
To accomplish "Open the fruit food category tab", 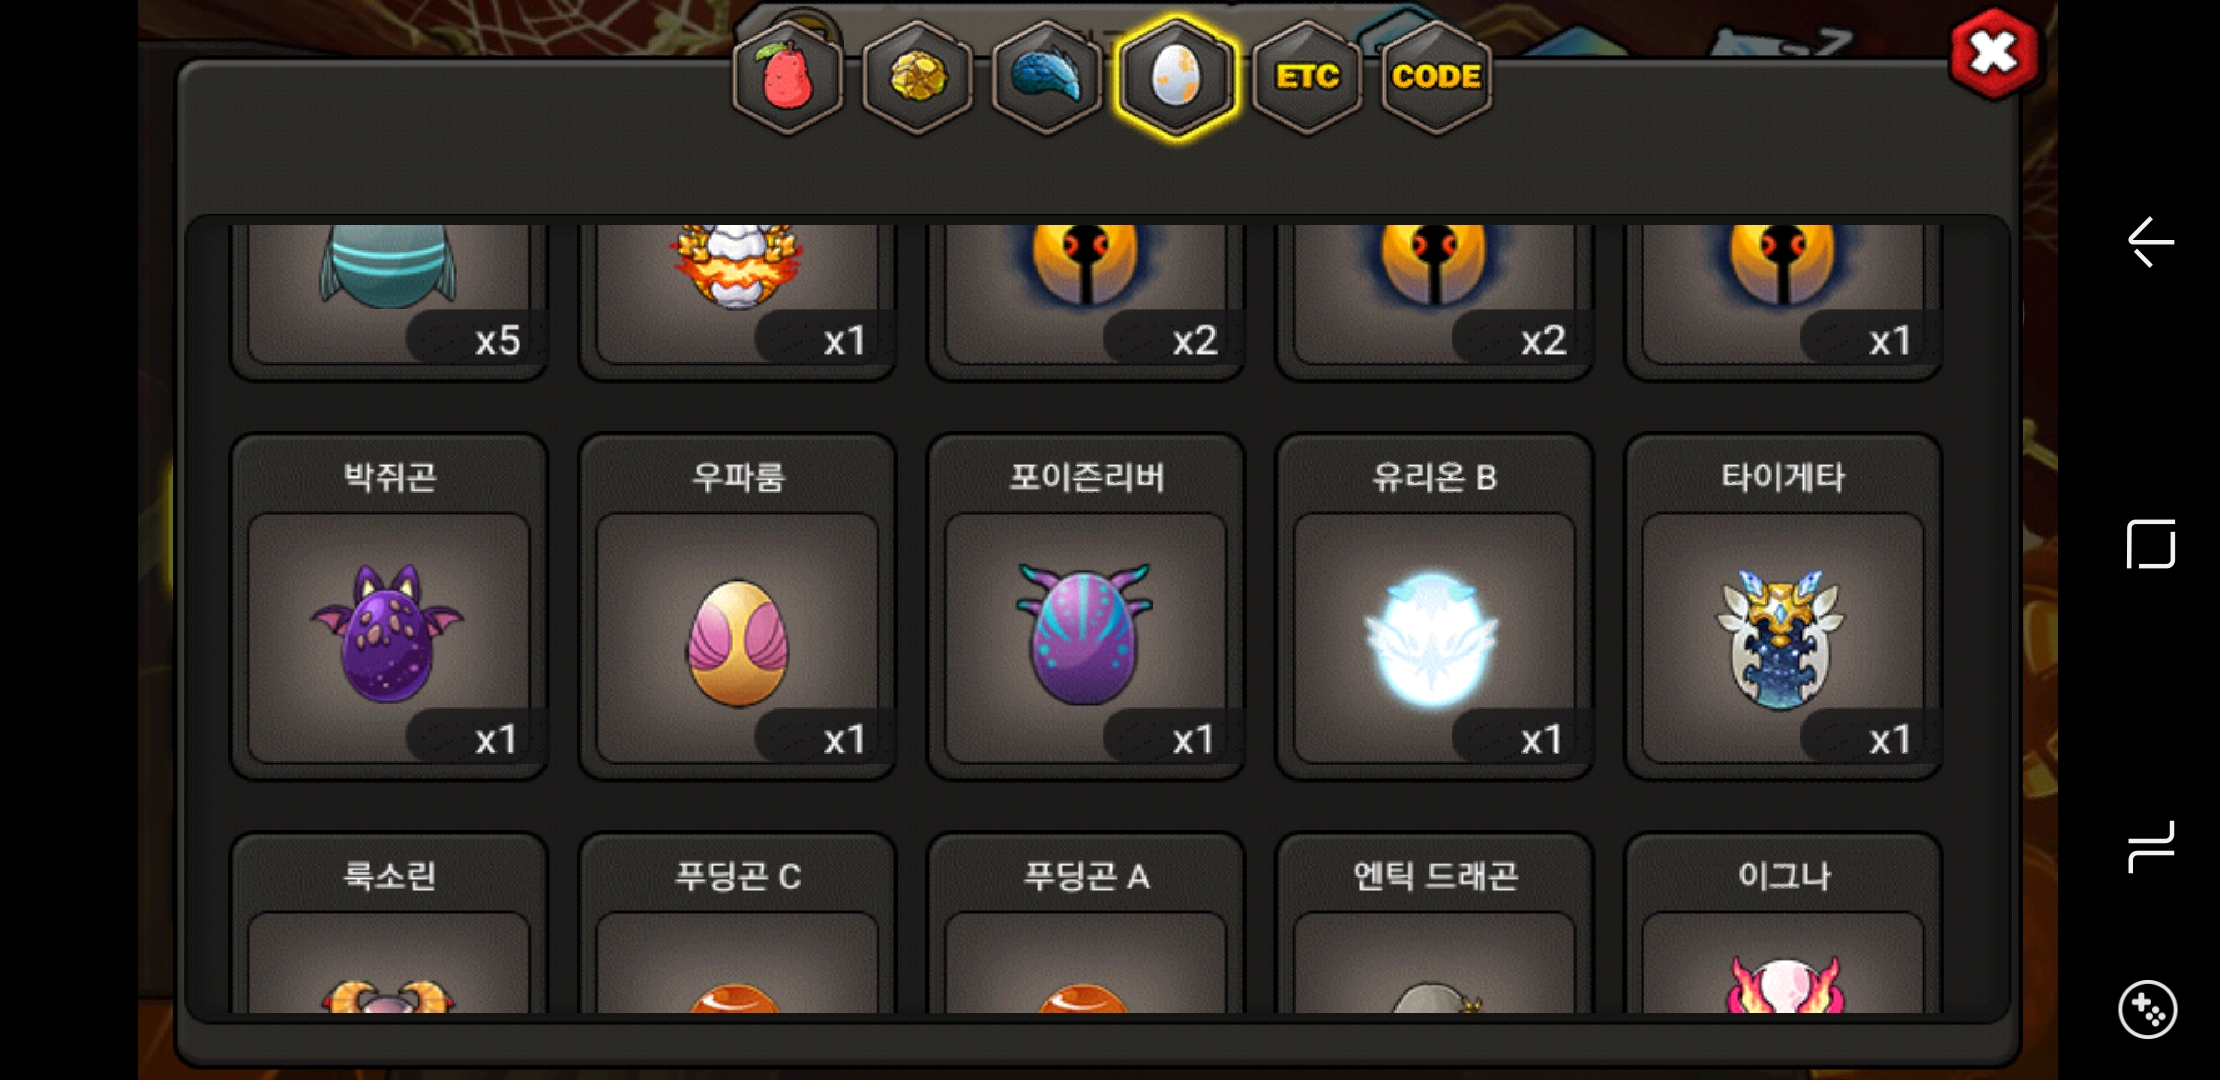I will 788,77.
